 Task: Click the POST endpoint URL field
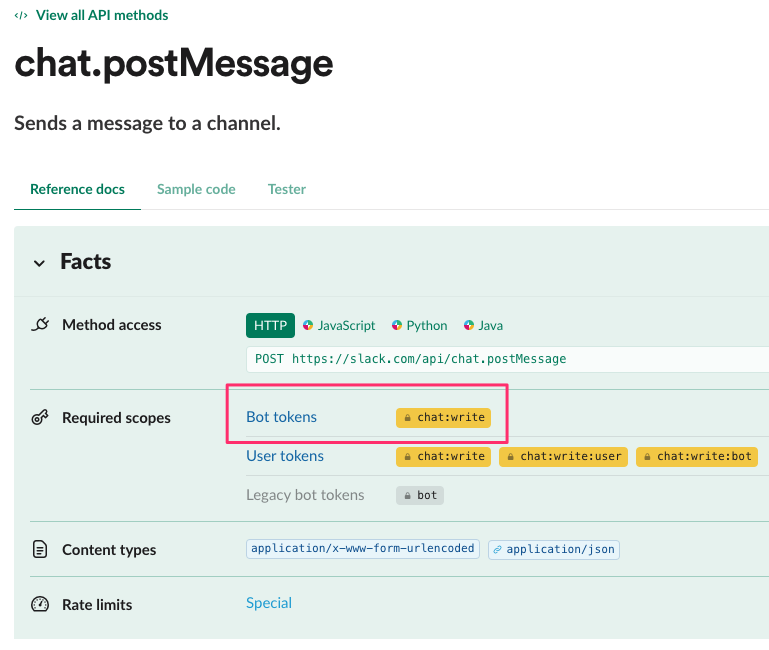(508, 359)
